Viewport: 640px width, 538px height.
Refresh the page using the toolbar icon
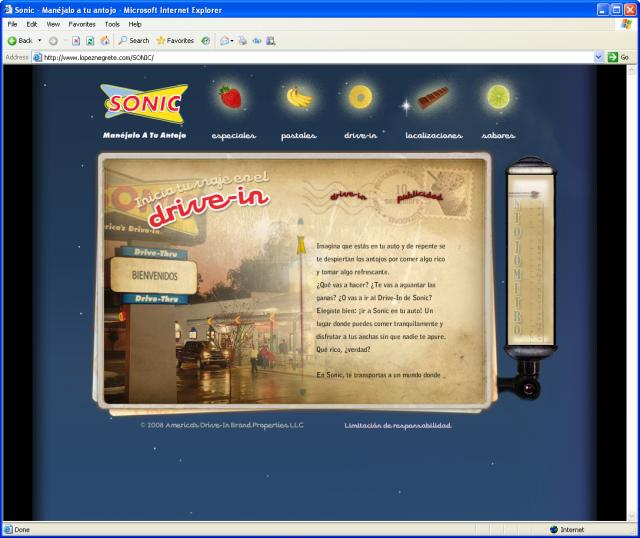(90, 41)
